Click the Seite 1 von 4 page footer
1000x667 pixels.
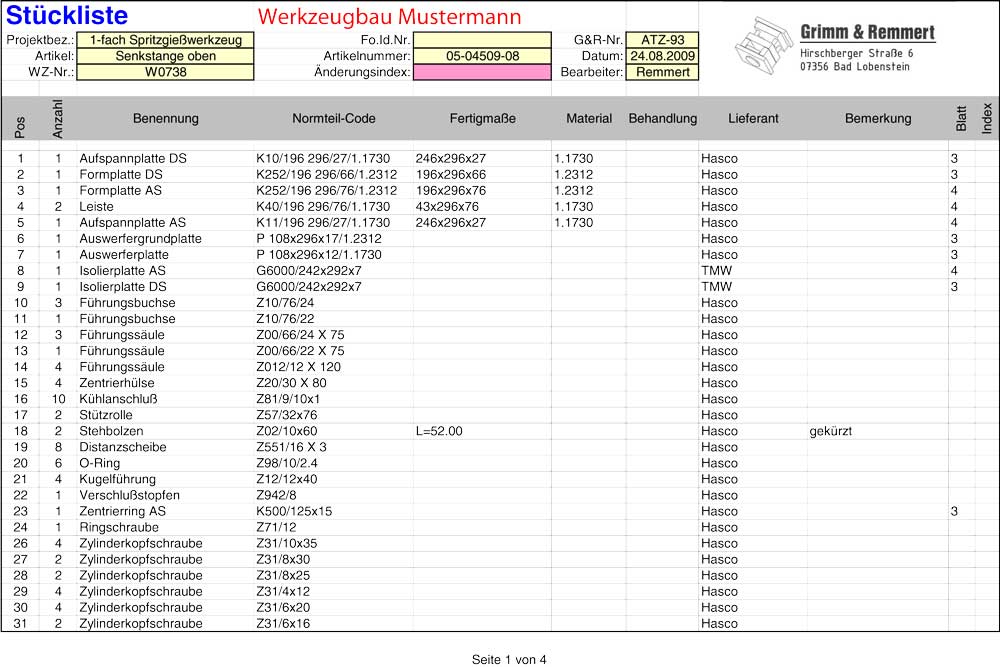pyautogui.click(x=509, y=659)
